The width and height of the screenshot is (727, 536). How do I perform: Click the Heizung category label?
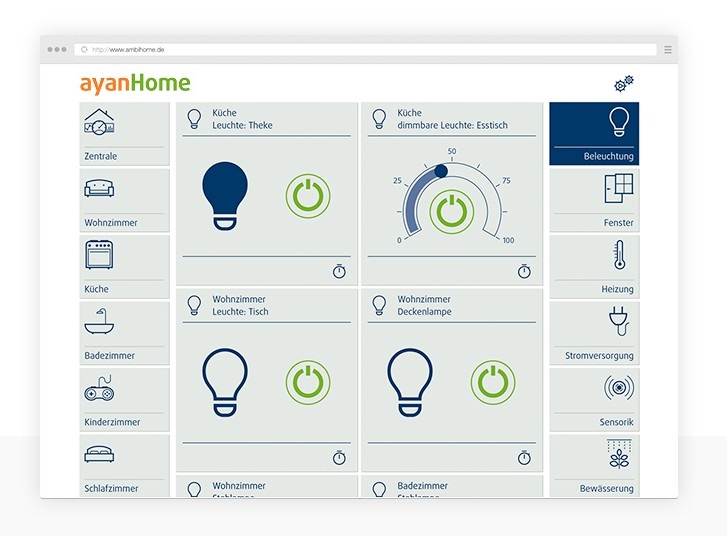click(x=618, y=289)
